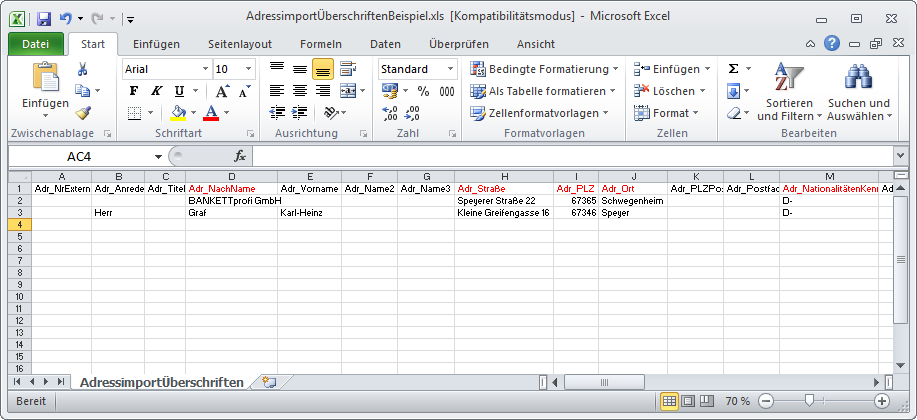Click the merge and center icon
This screenshot has height=420, width=917.
(349, 91)
